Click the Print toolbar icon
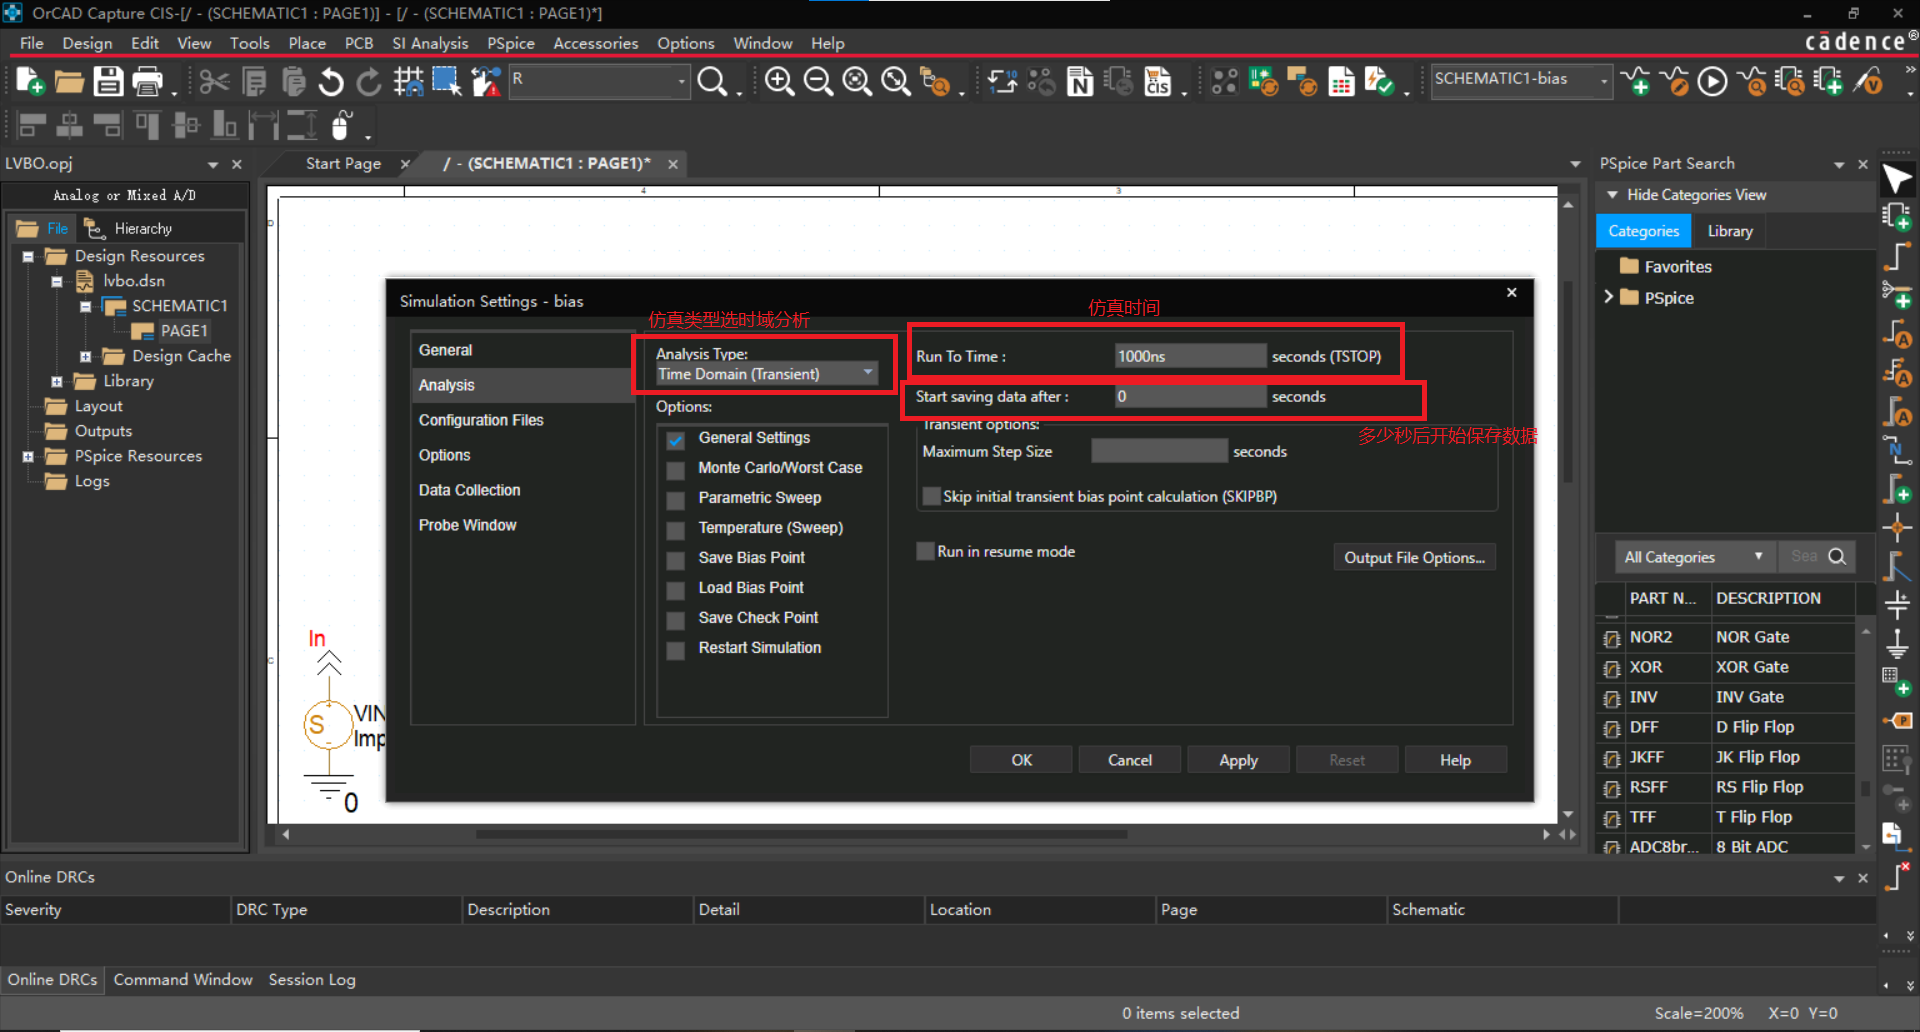The image size is (1920, 1032). (x=148, y=81)
